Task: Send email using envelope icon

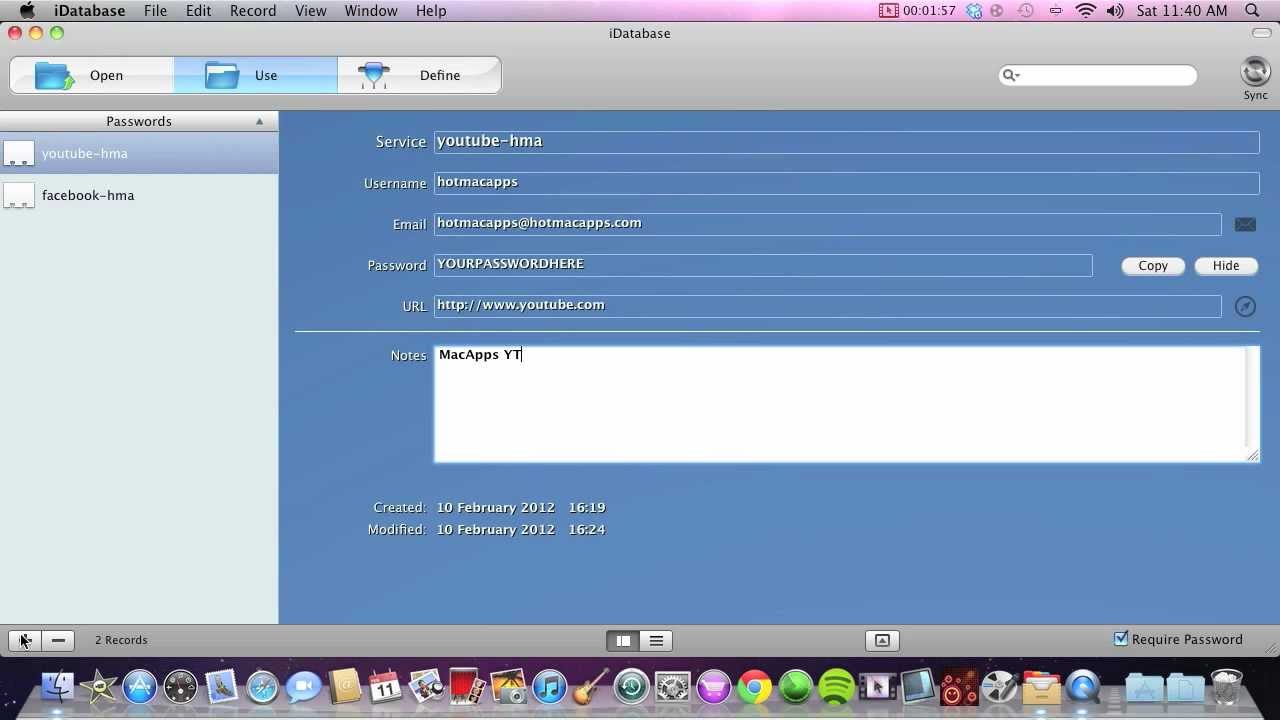Action: (x=1245, y=224)
